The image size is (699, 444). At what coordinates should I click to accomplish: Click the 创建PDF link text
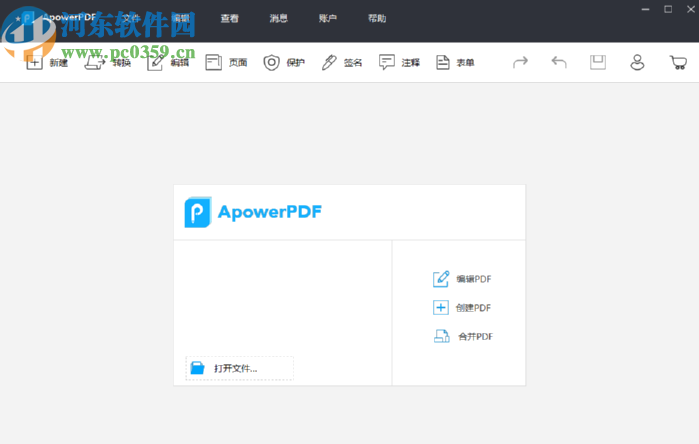(x=473, y=308)
